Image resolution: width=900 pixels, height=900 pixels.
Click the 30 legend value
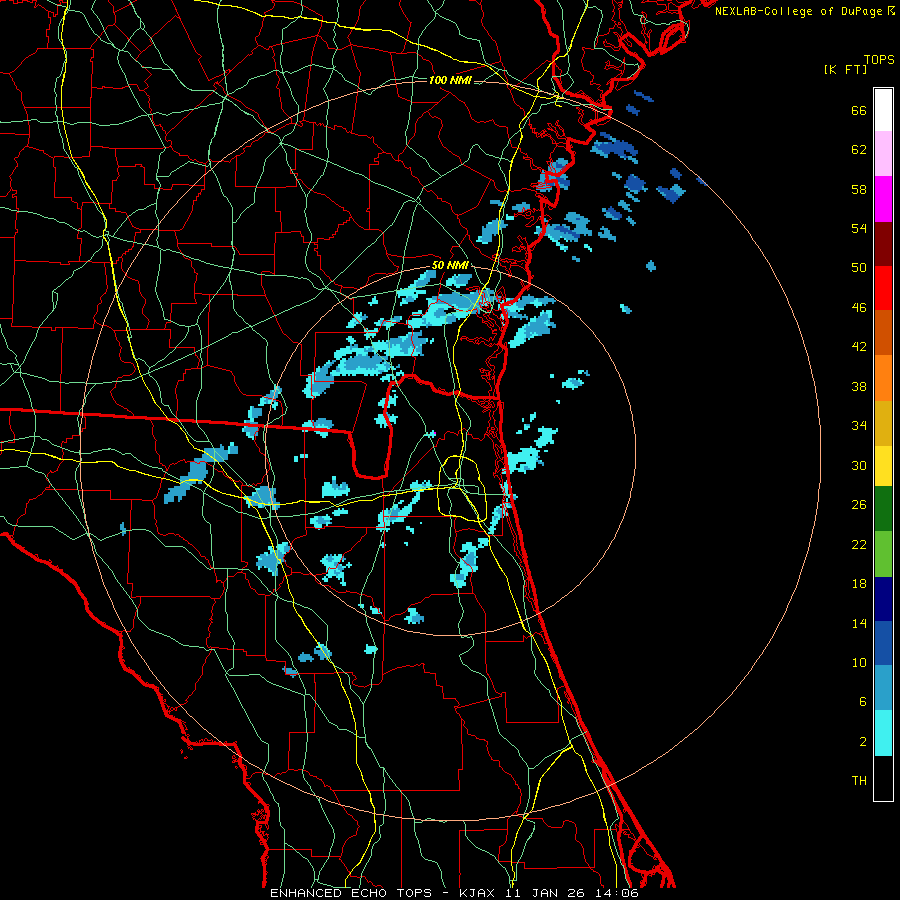tap(859, 465)
